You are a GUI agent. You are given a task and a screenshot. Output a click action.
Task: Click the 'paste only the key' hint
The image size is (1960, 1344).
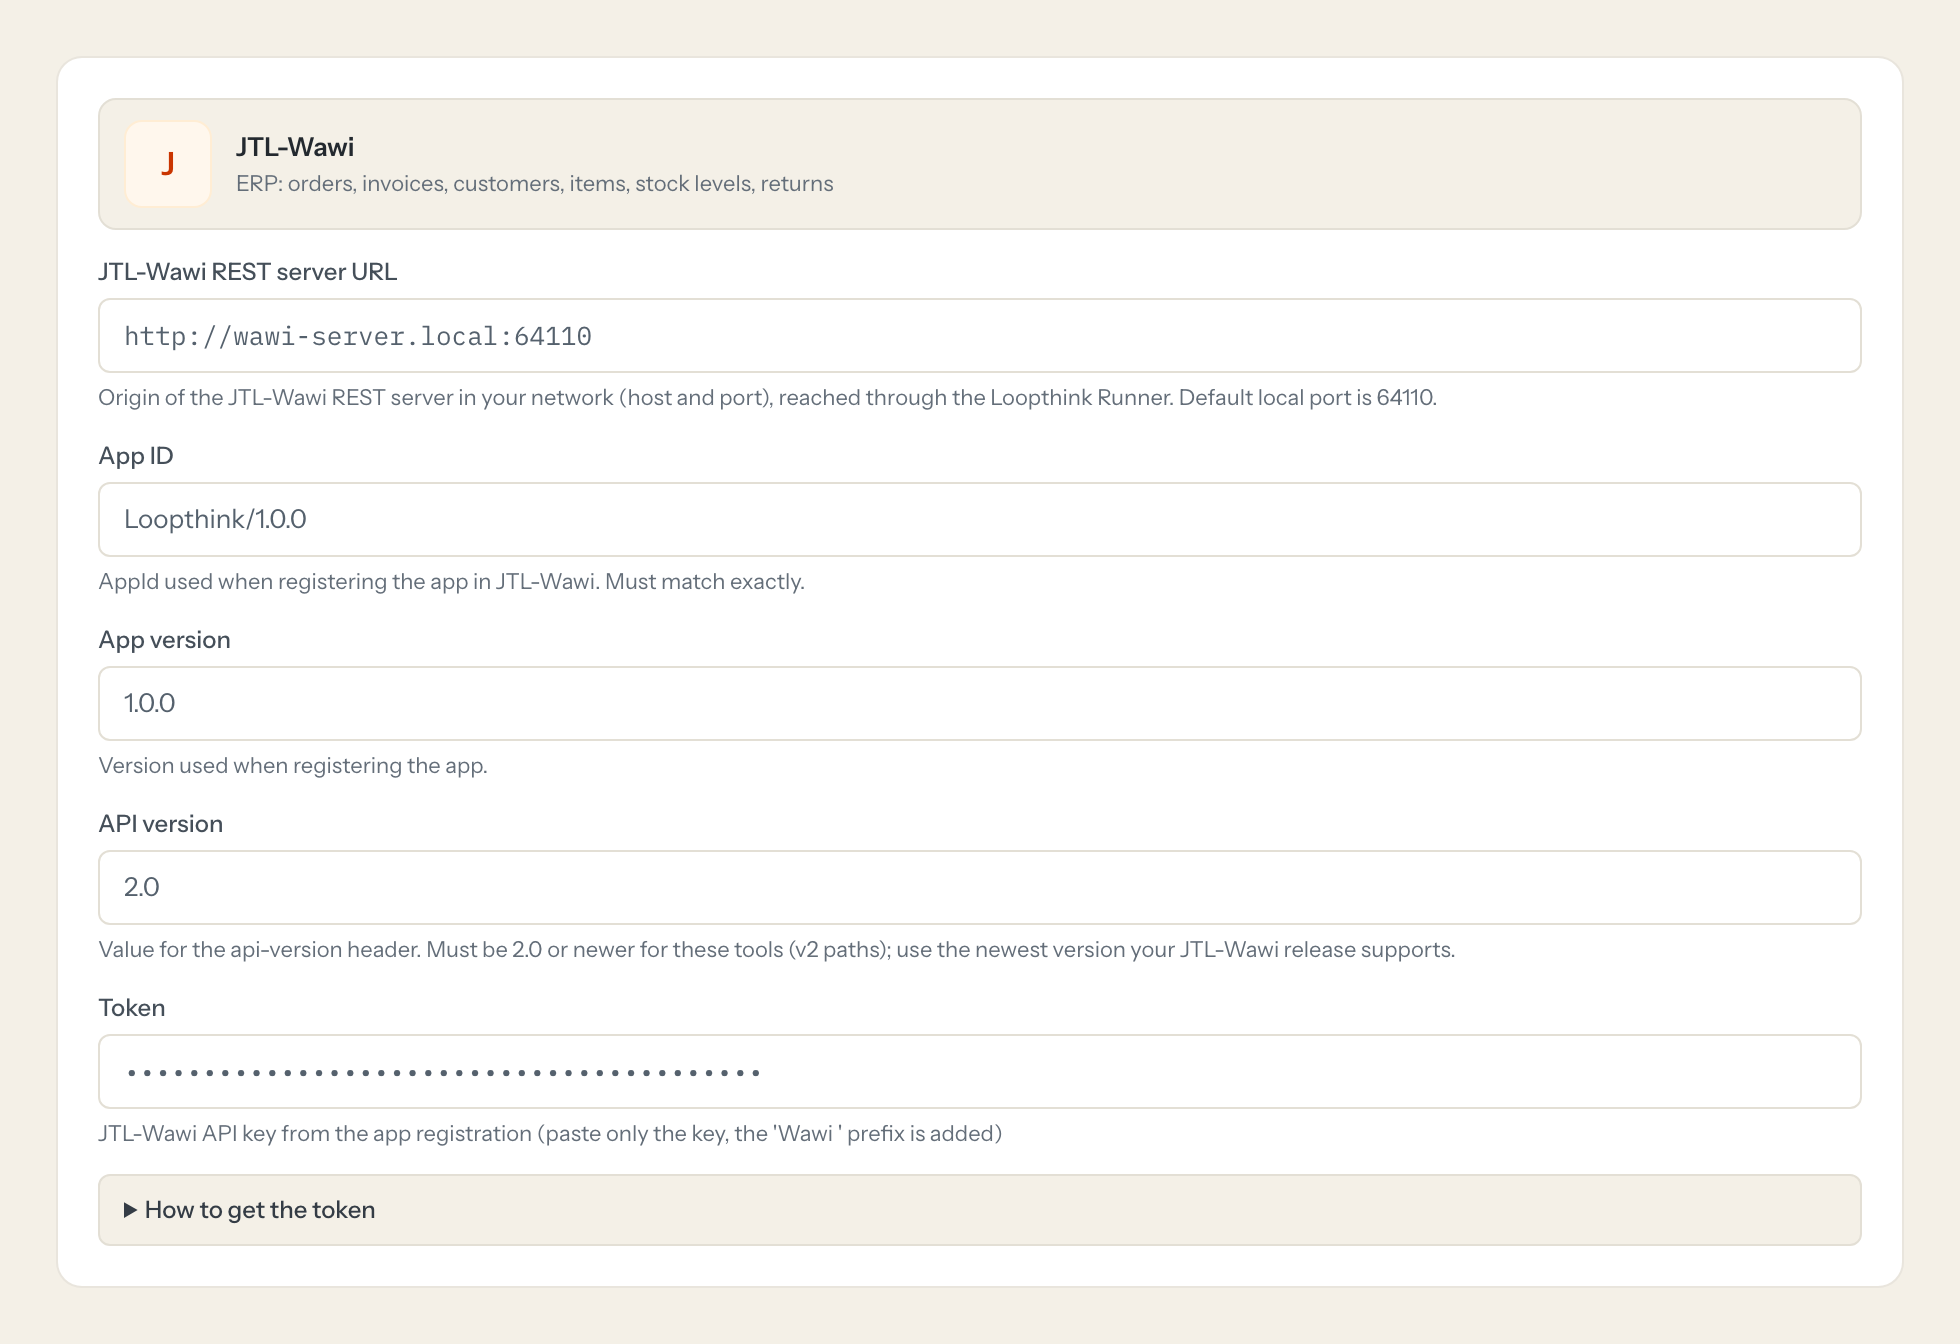550,1134
